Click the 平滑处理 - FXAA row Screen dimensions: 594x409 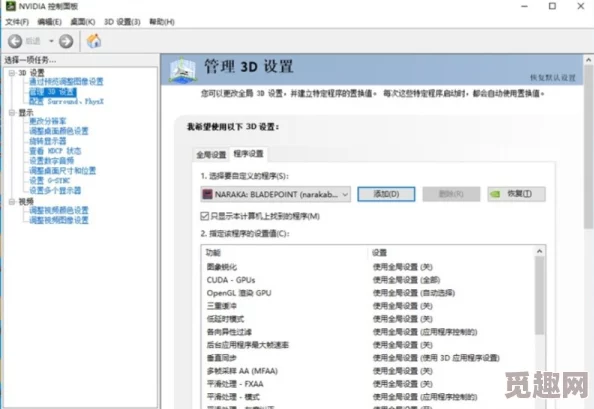(368, 384)
